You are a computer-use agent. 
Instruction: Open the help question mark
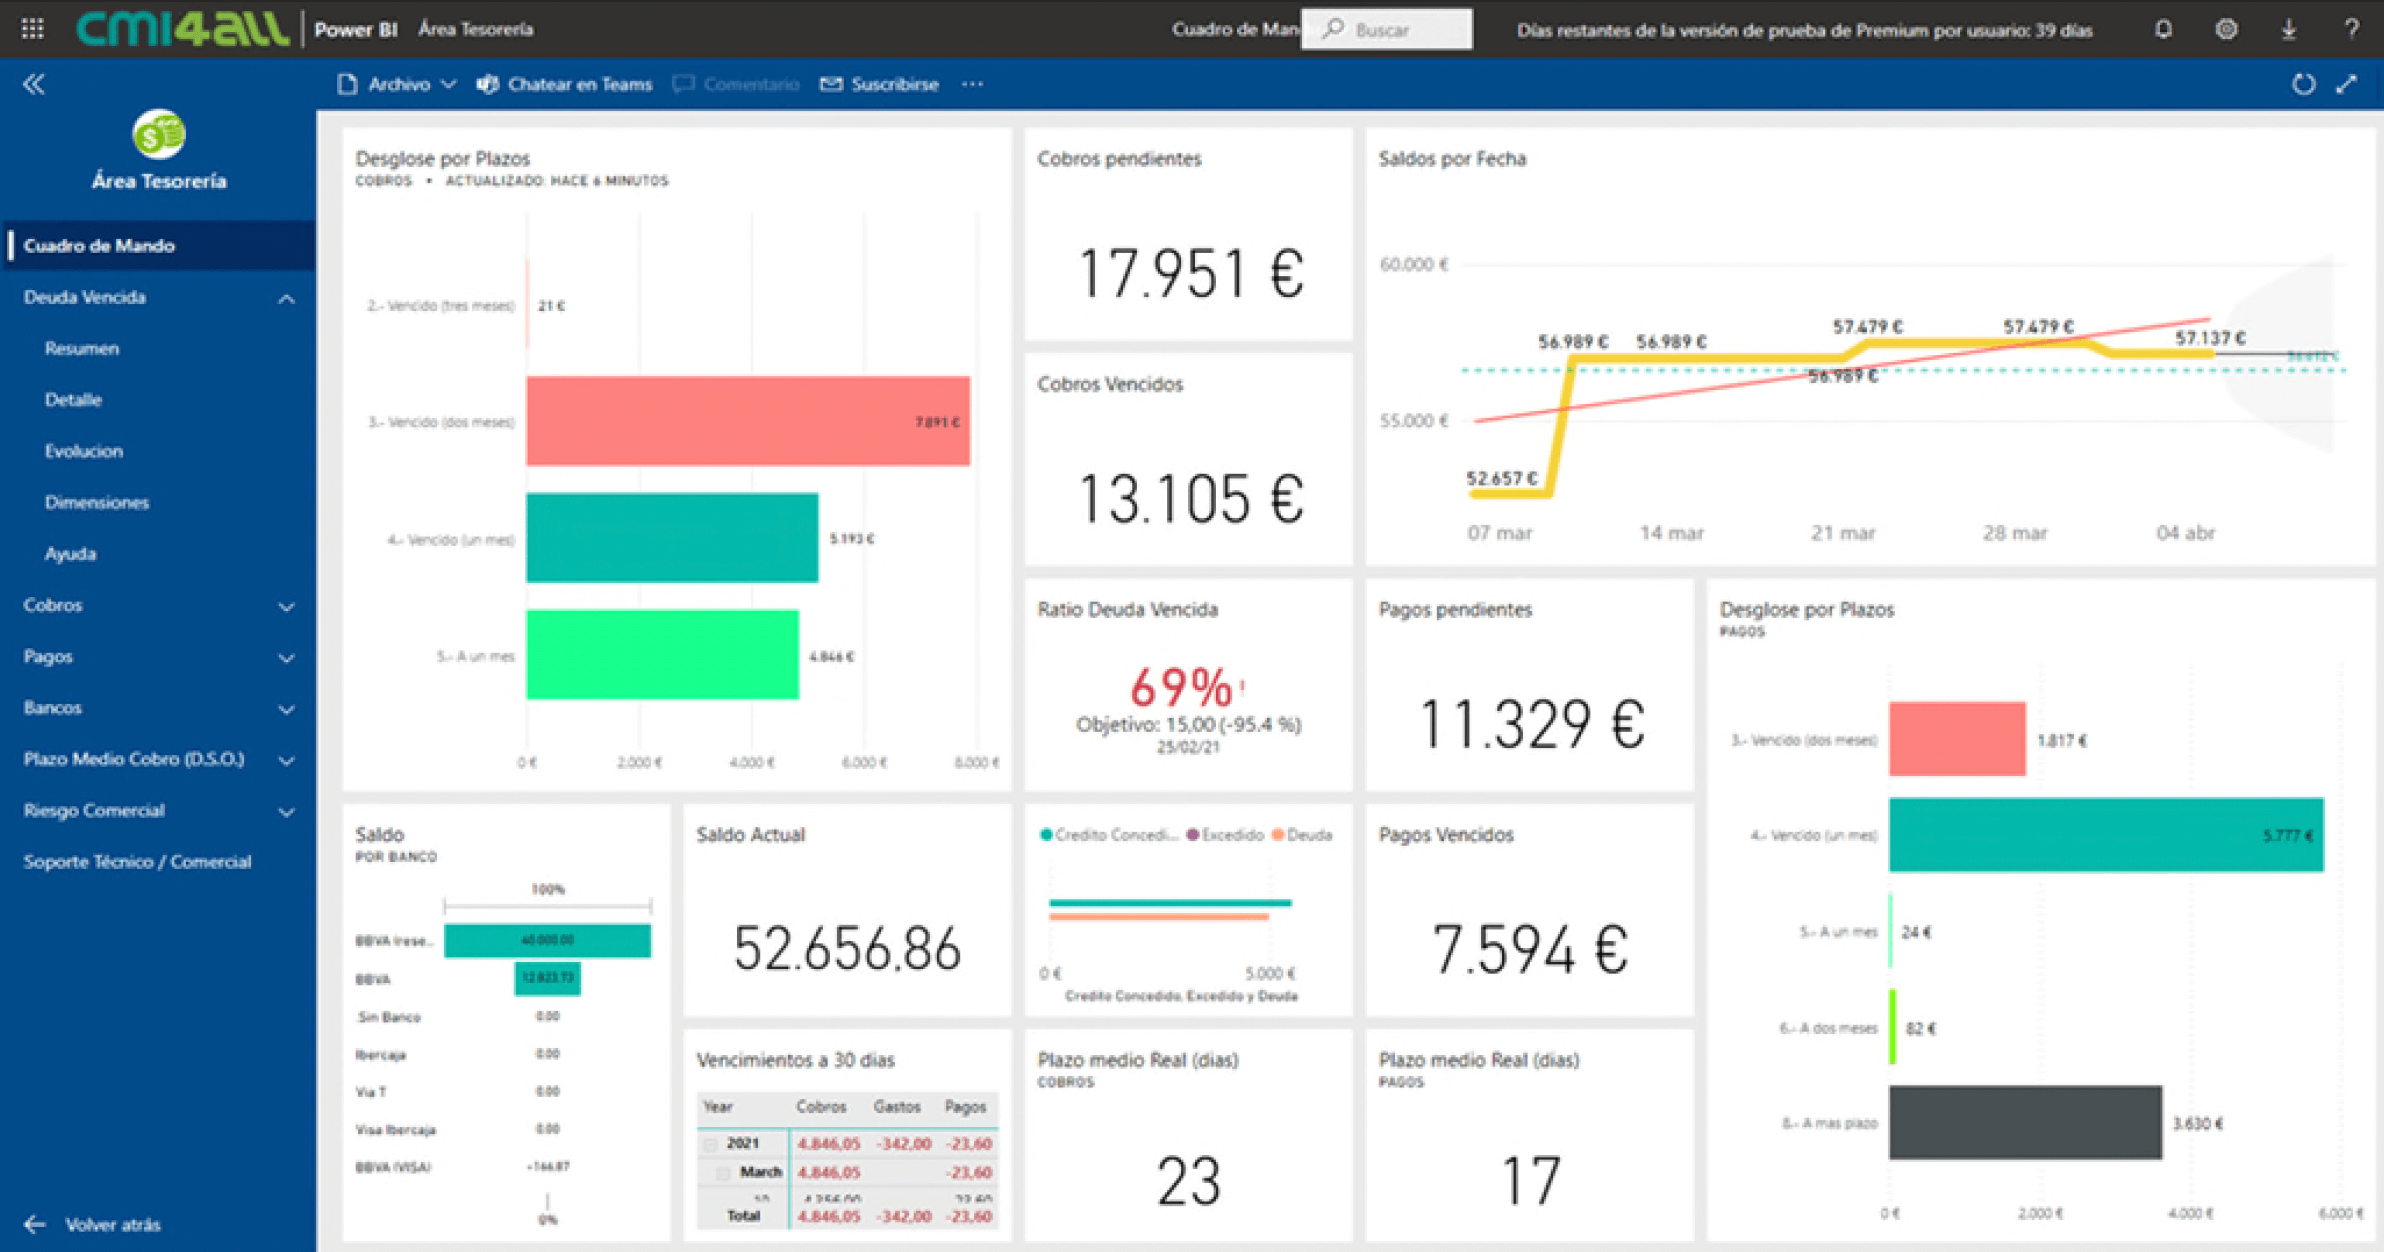pyautogui.click(x=2351, y=29)
